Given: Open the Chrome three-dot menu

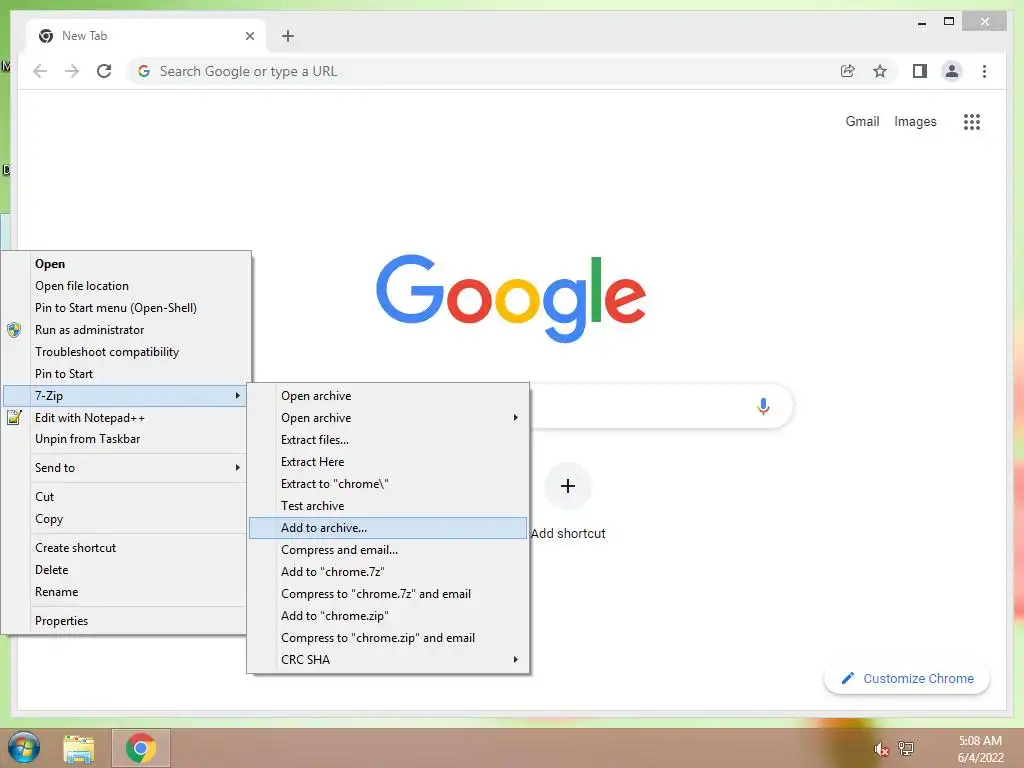Looking at the screenshot, I should pos(984,71).
